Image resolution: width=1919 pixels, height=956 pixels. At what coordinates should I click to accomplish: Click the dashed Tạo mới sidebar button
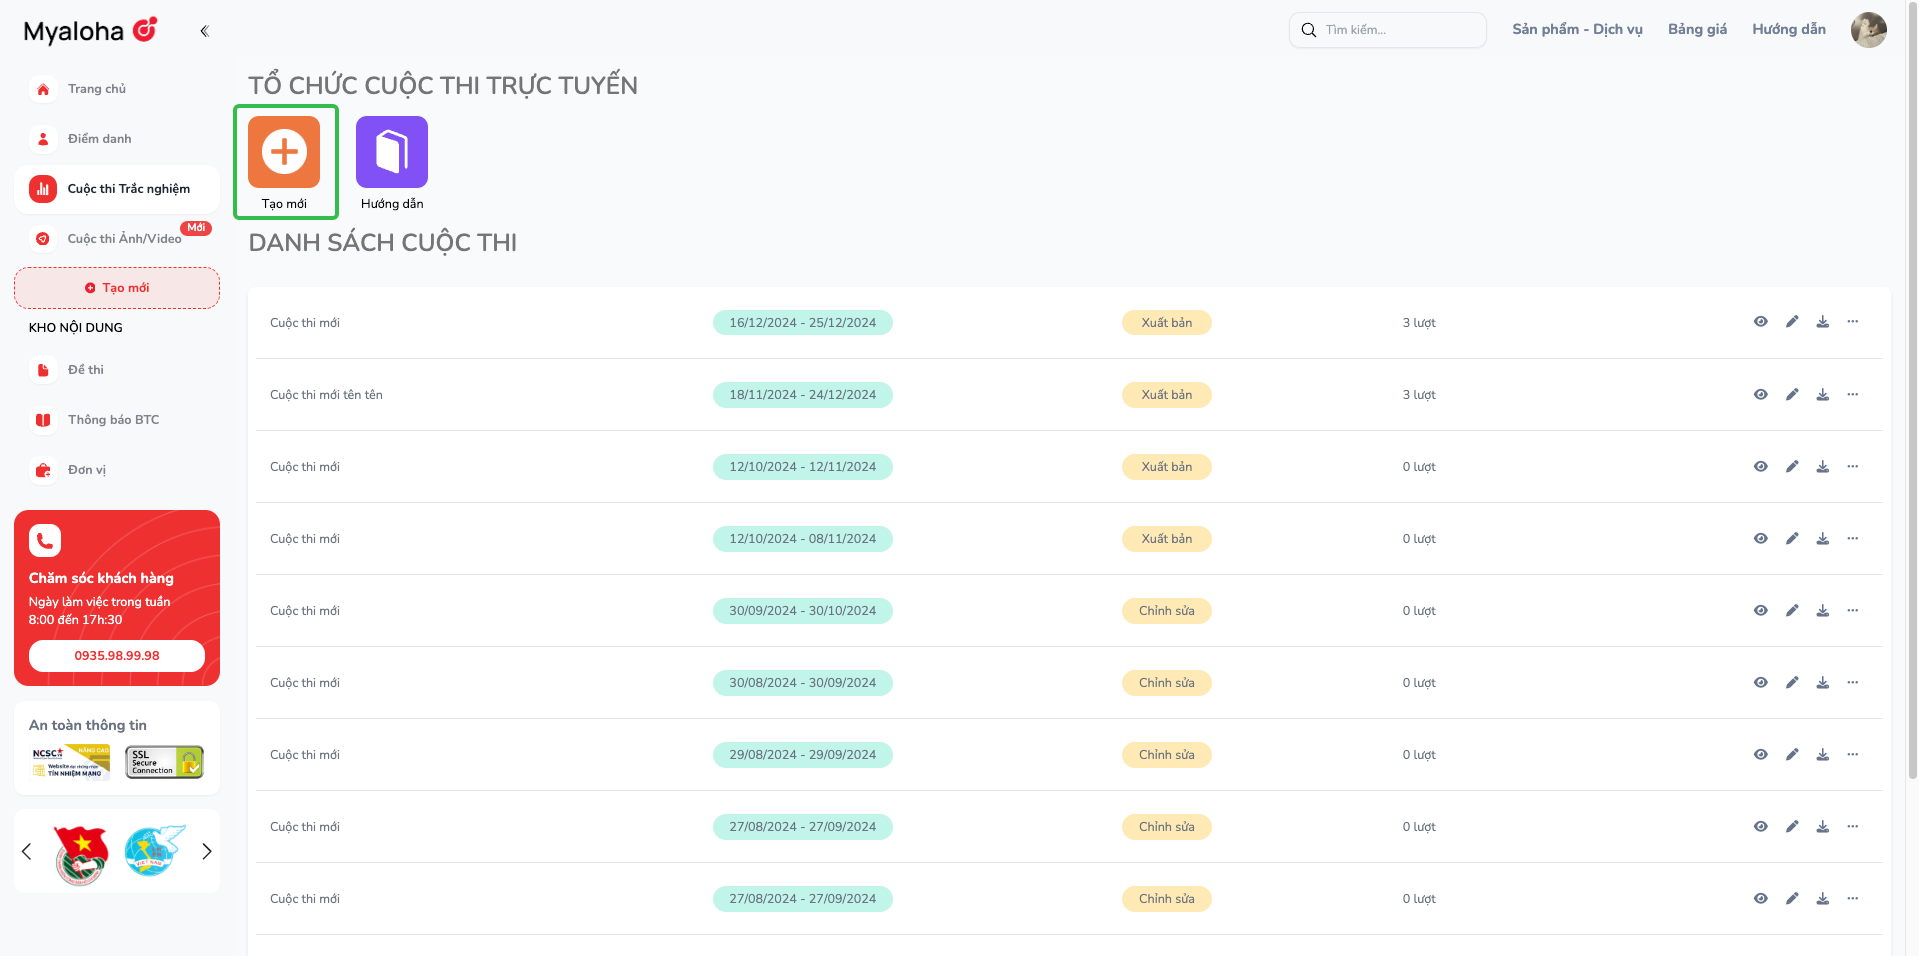117,288
